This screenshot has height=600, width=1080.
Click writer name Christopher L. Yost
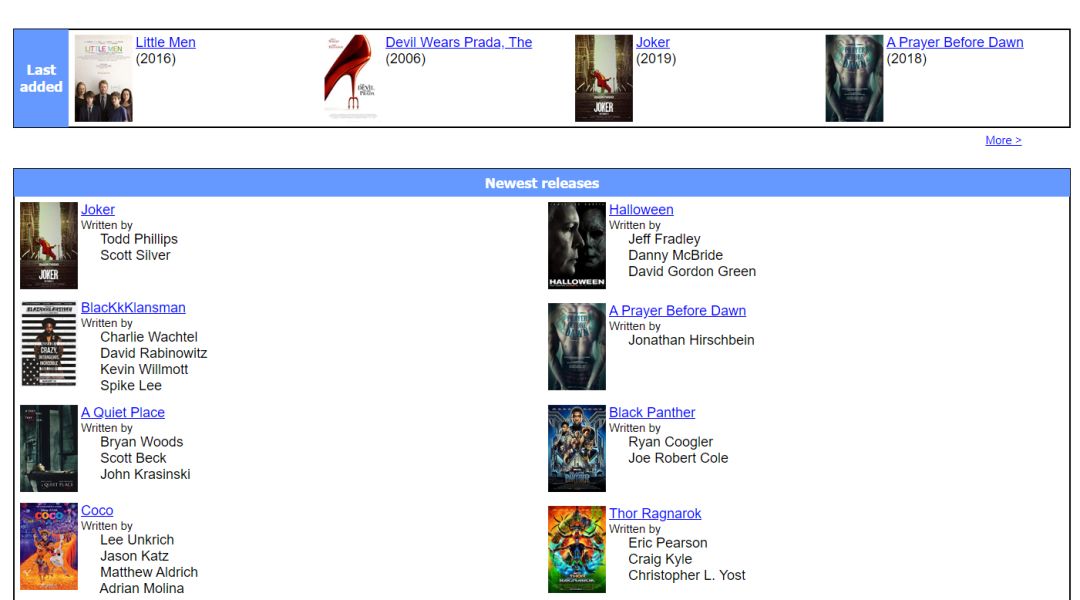pos(687,575)
